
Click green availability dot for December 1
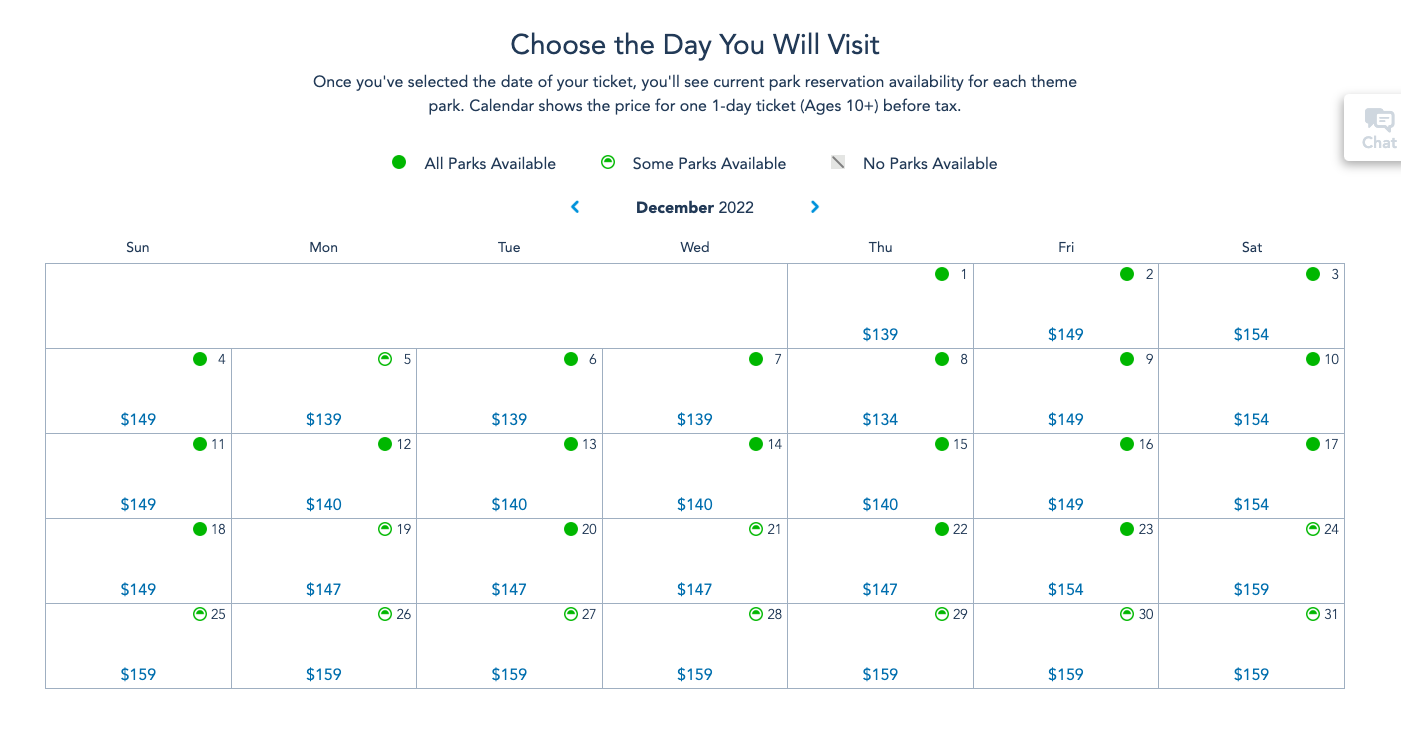click(x=942, y=274)
